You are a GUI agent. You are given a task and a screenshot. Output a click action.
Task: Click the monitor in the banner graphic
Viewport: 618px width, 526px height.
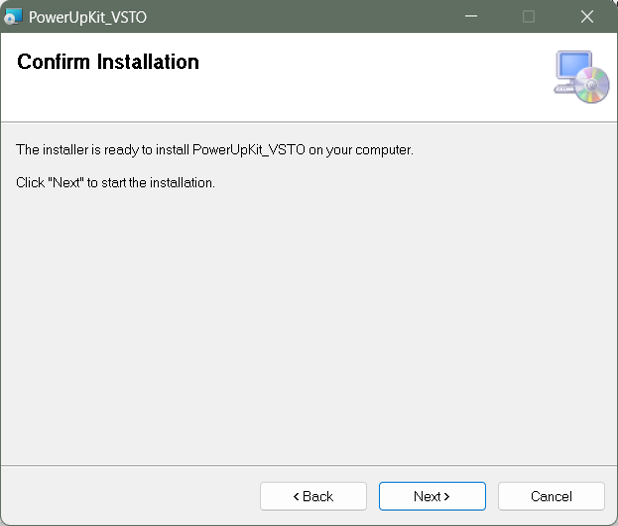(x=573, y=71)
